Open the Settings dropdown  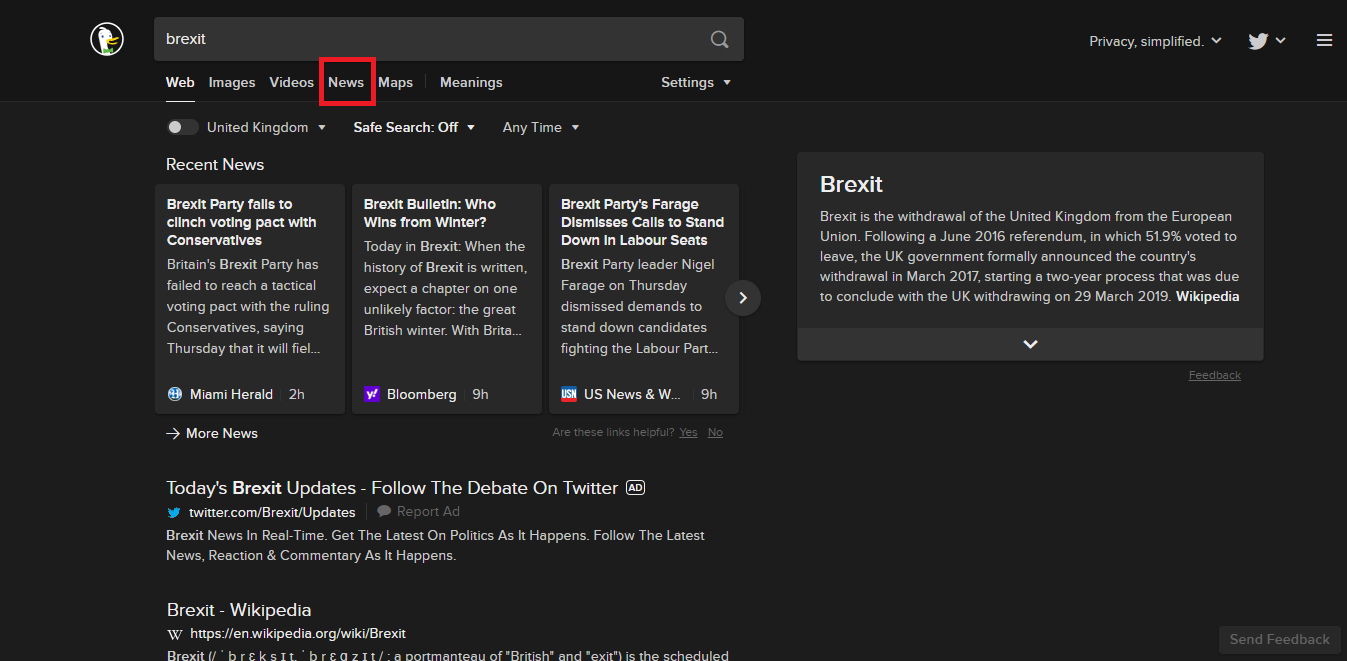click(x=696, y=82)
